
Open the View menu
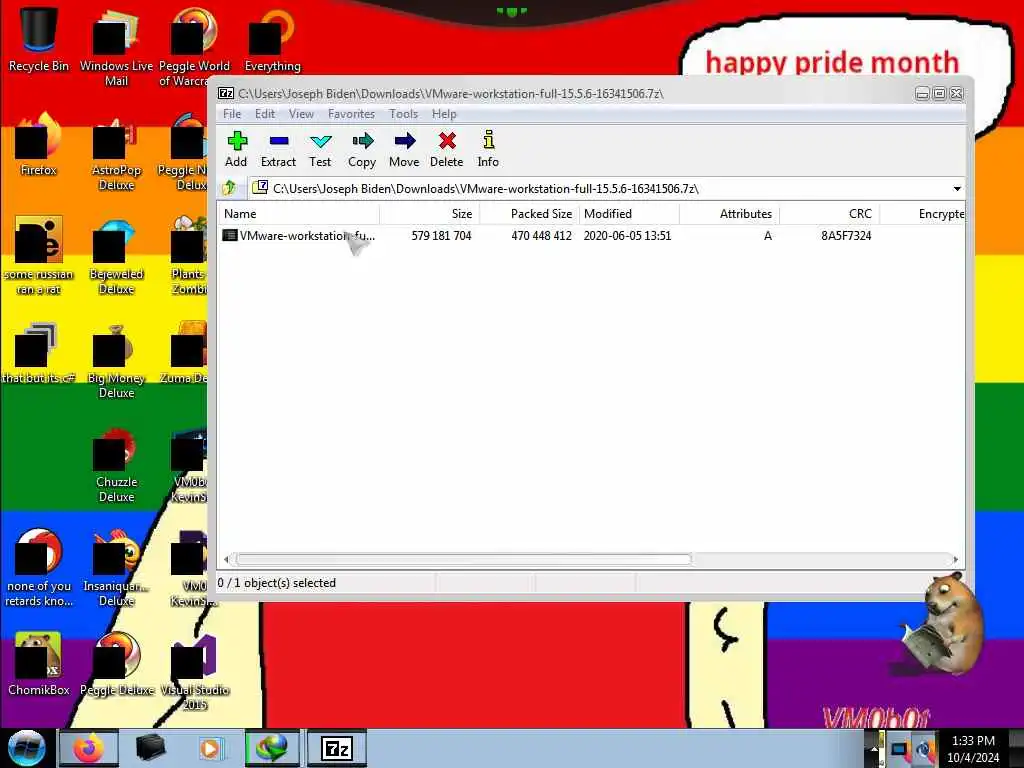(301, 114)
